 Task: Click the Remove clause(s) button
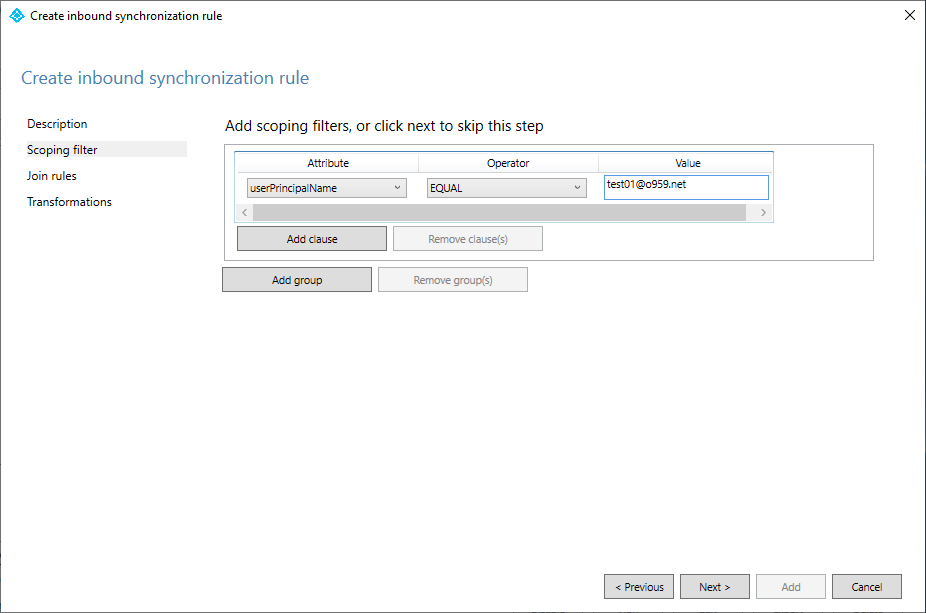(468, 239)
